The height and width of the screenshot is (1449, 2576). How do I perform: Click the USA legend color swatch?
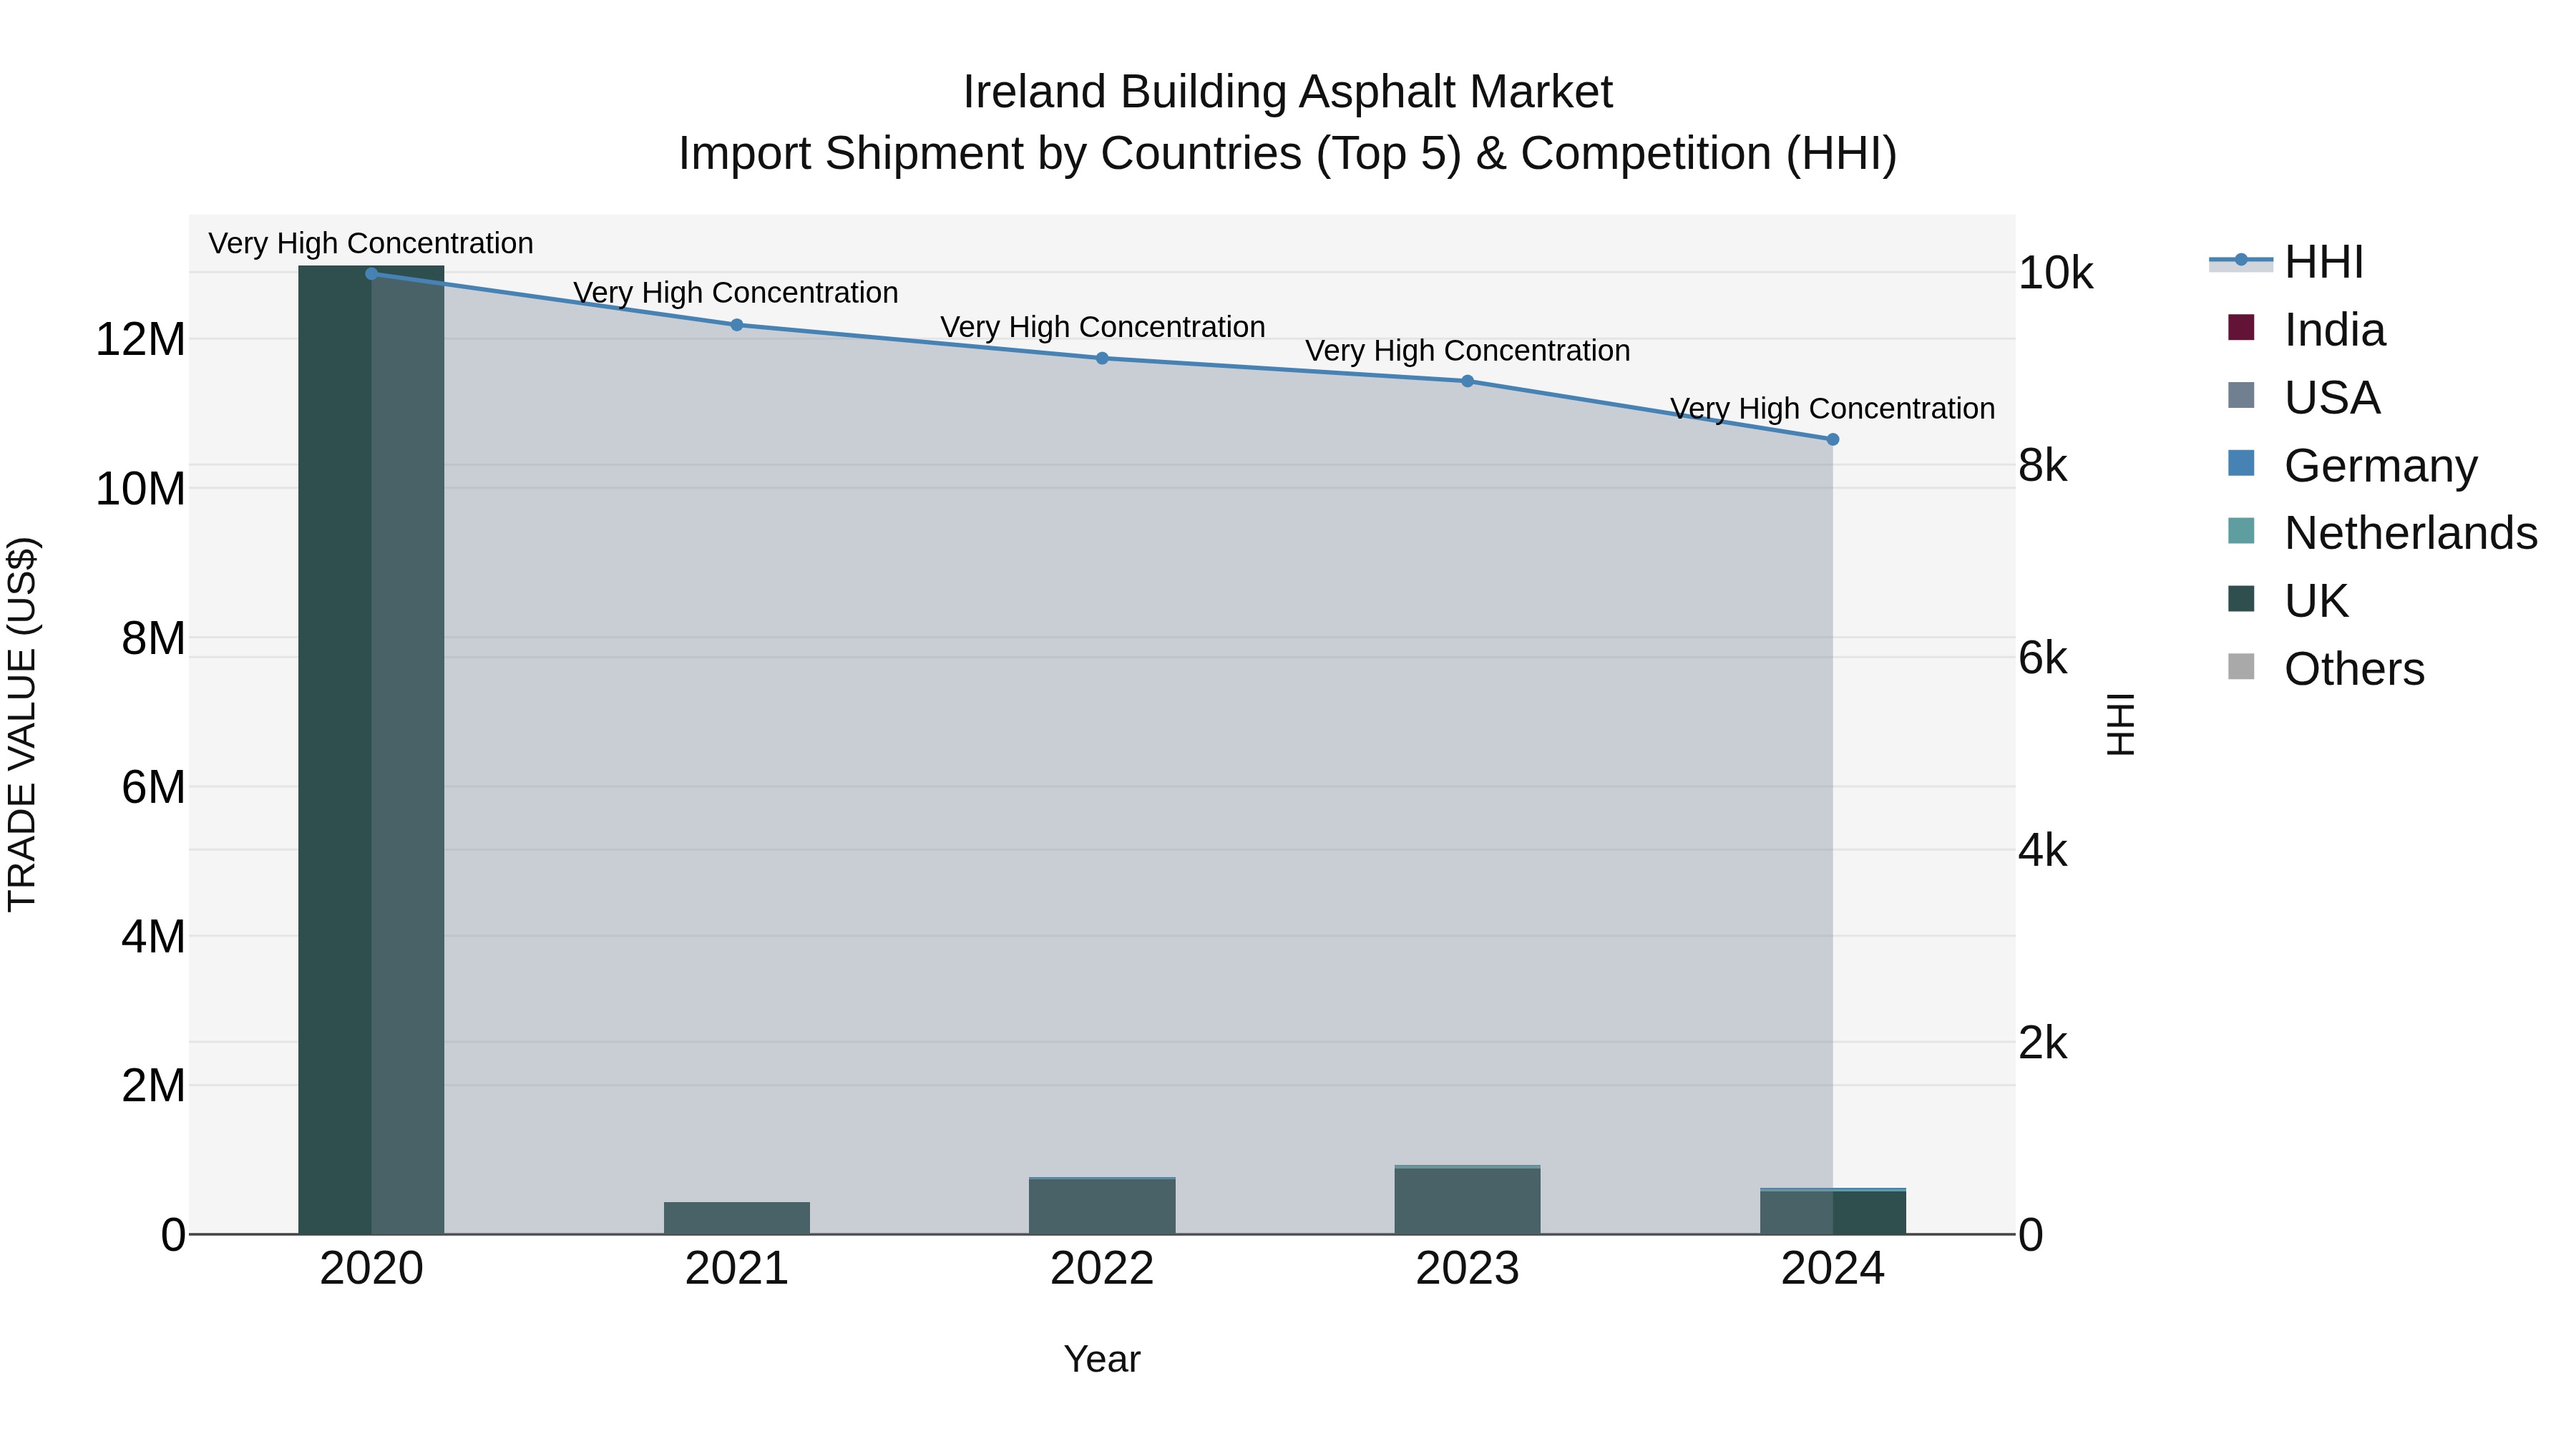[2241, 396]
